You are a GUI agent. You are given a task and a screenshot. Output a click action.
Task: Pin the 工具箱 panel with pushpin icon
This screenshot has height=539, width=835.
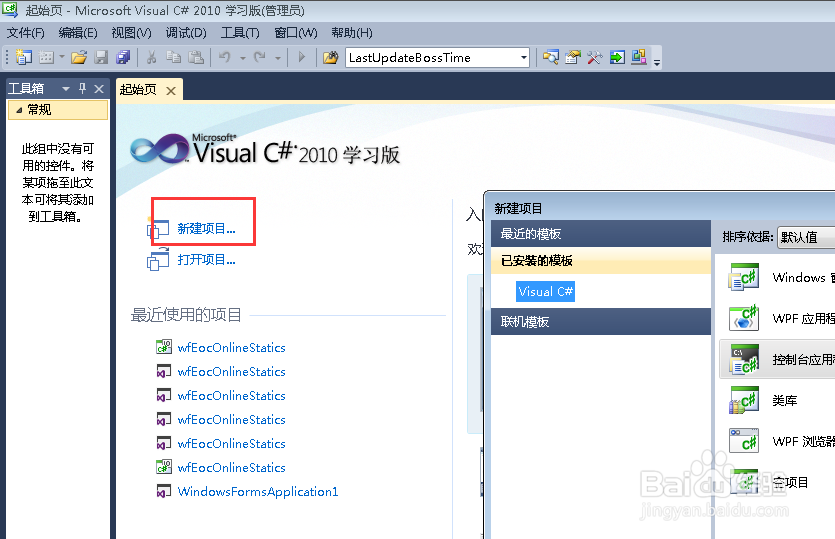tap(83, 88)
